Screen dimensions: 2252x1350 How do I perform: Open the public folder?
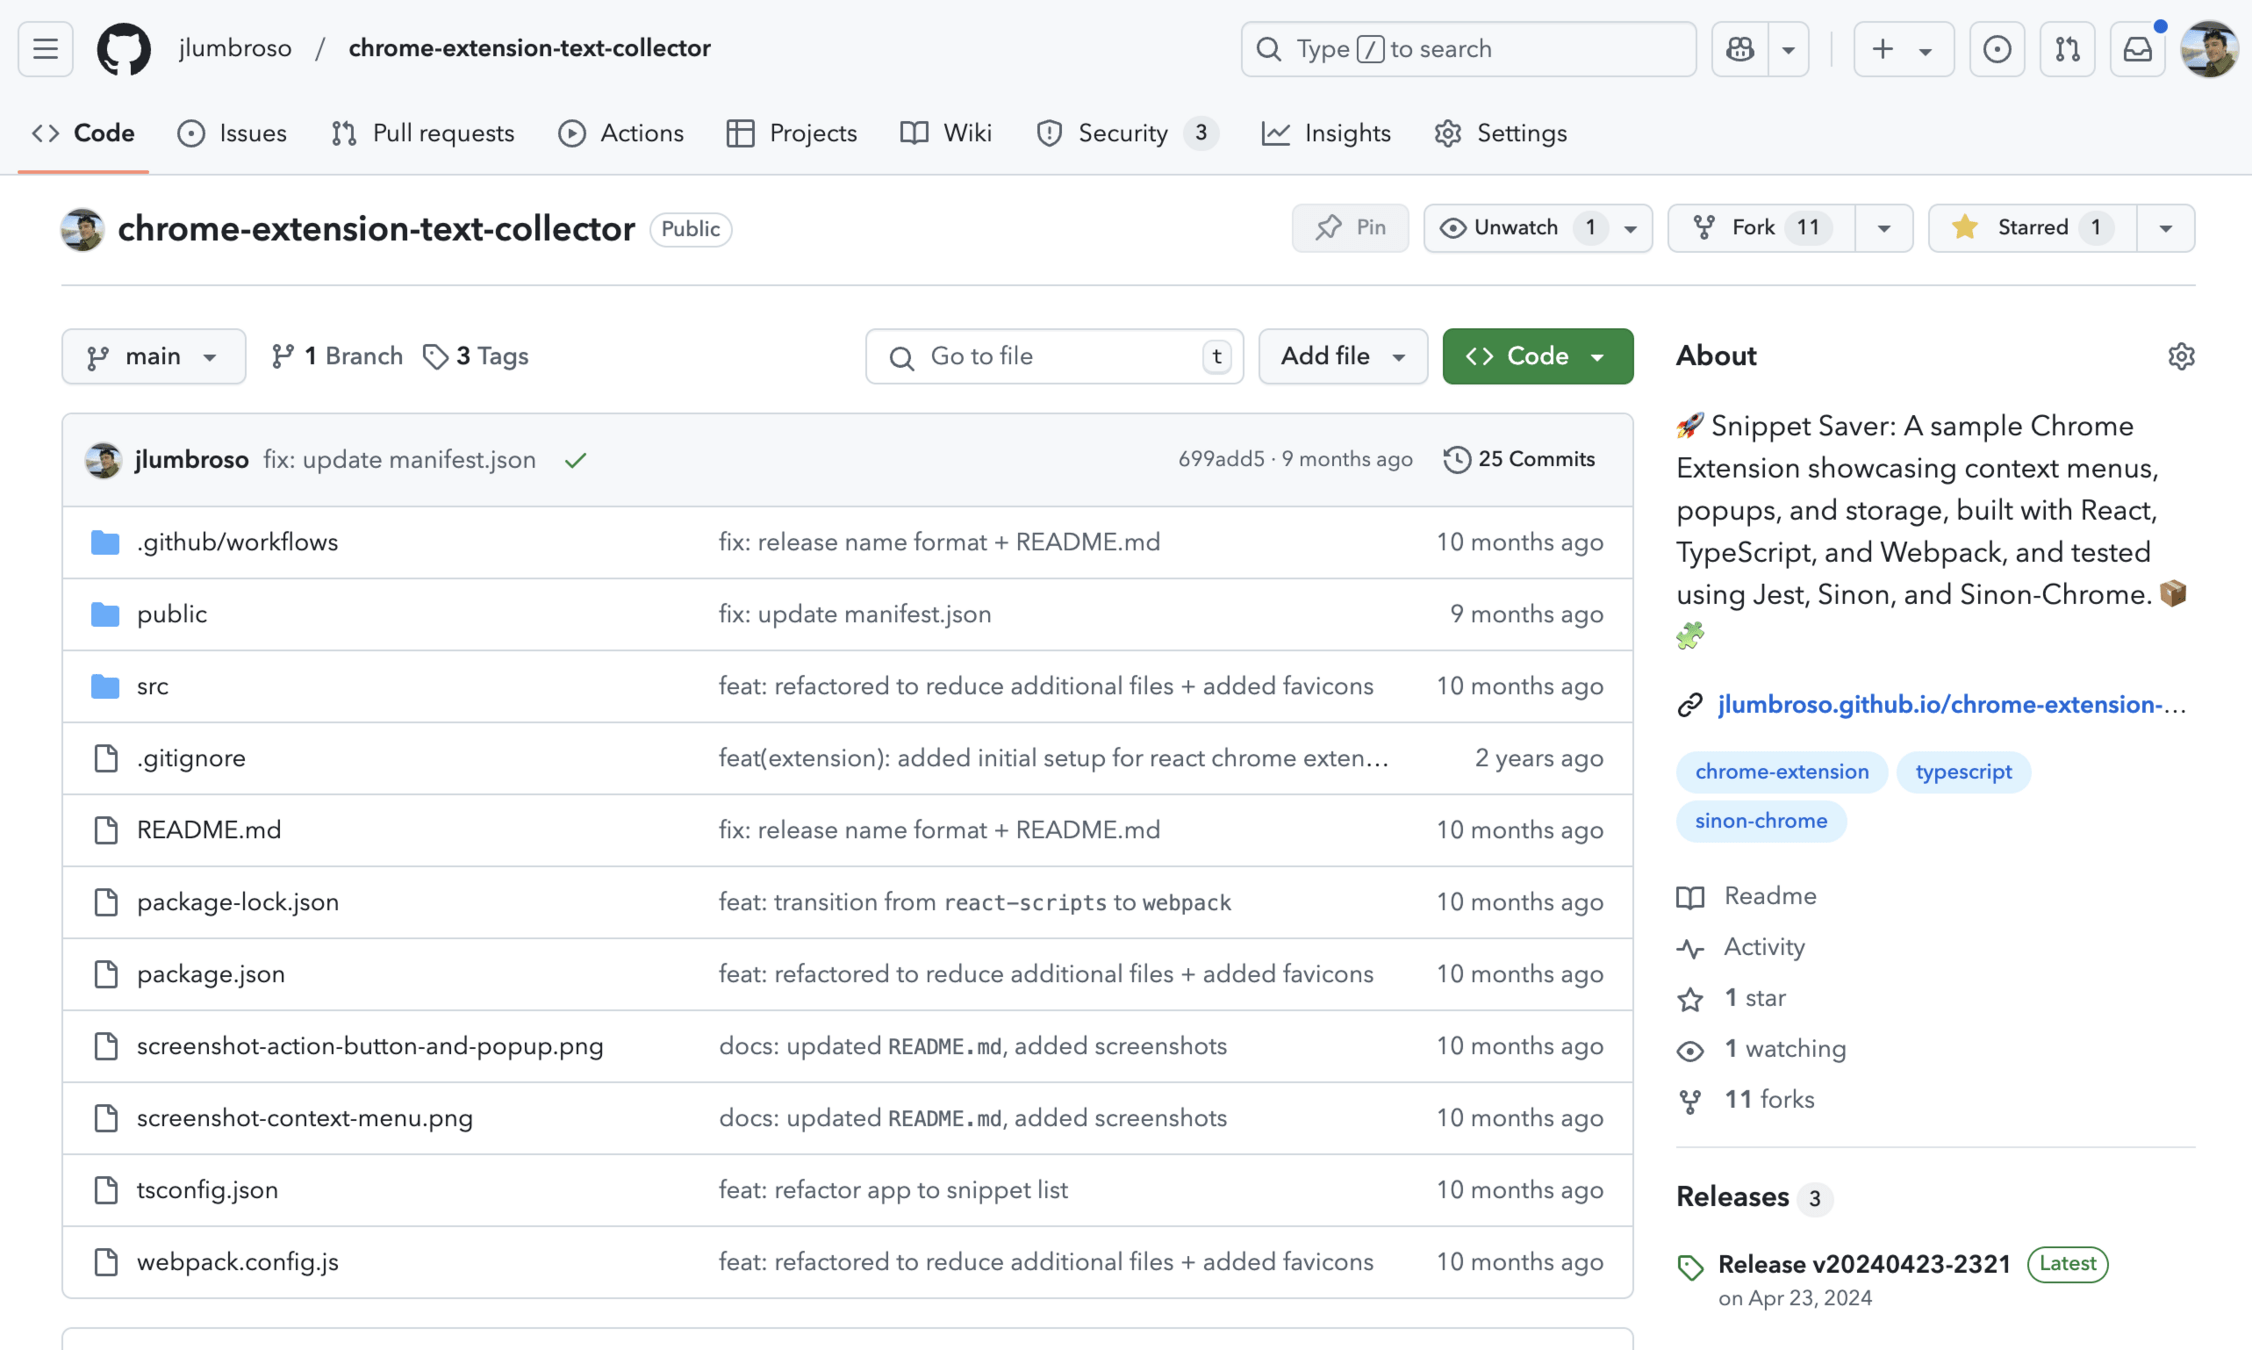(x=172, y=614)
